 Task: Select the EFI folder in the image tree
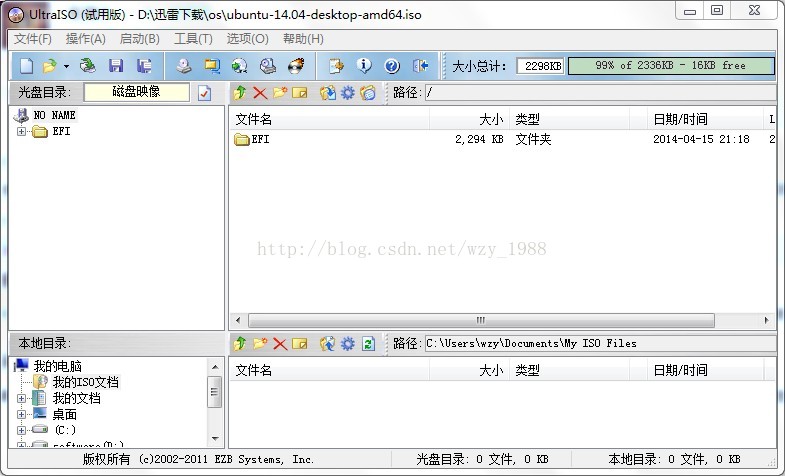pos(61,131)
